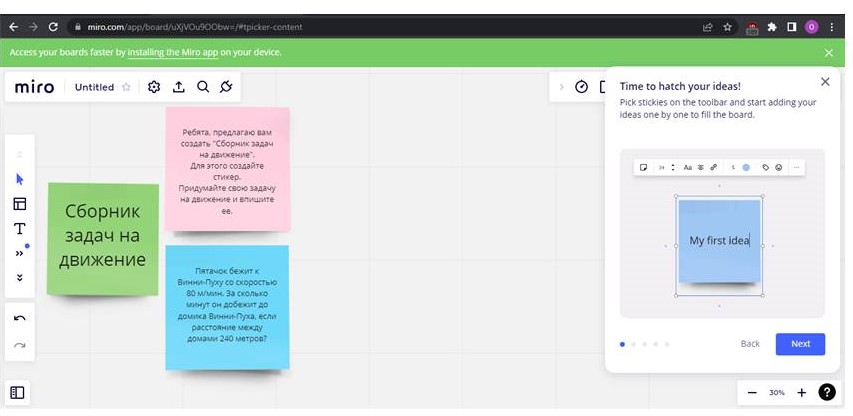Click the export board upload icon
The image size is (853, 416).
[178, 87]
